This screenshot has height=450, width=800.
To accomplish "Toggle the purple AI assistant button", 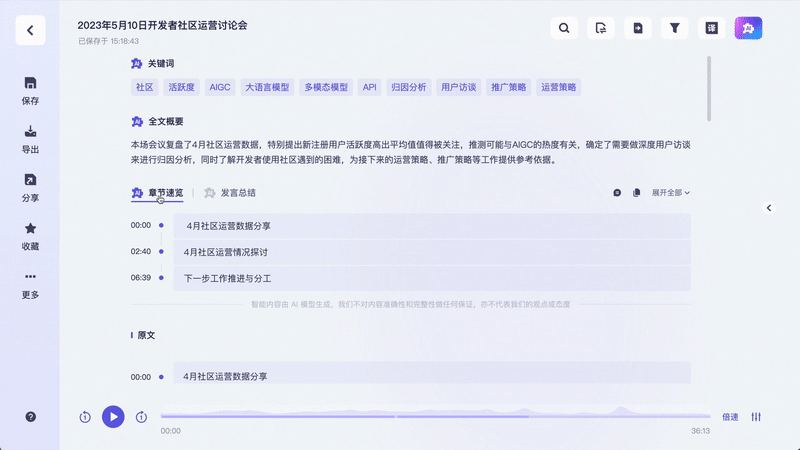I will coord(749,29).
